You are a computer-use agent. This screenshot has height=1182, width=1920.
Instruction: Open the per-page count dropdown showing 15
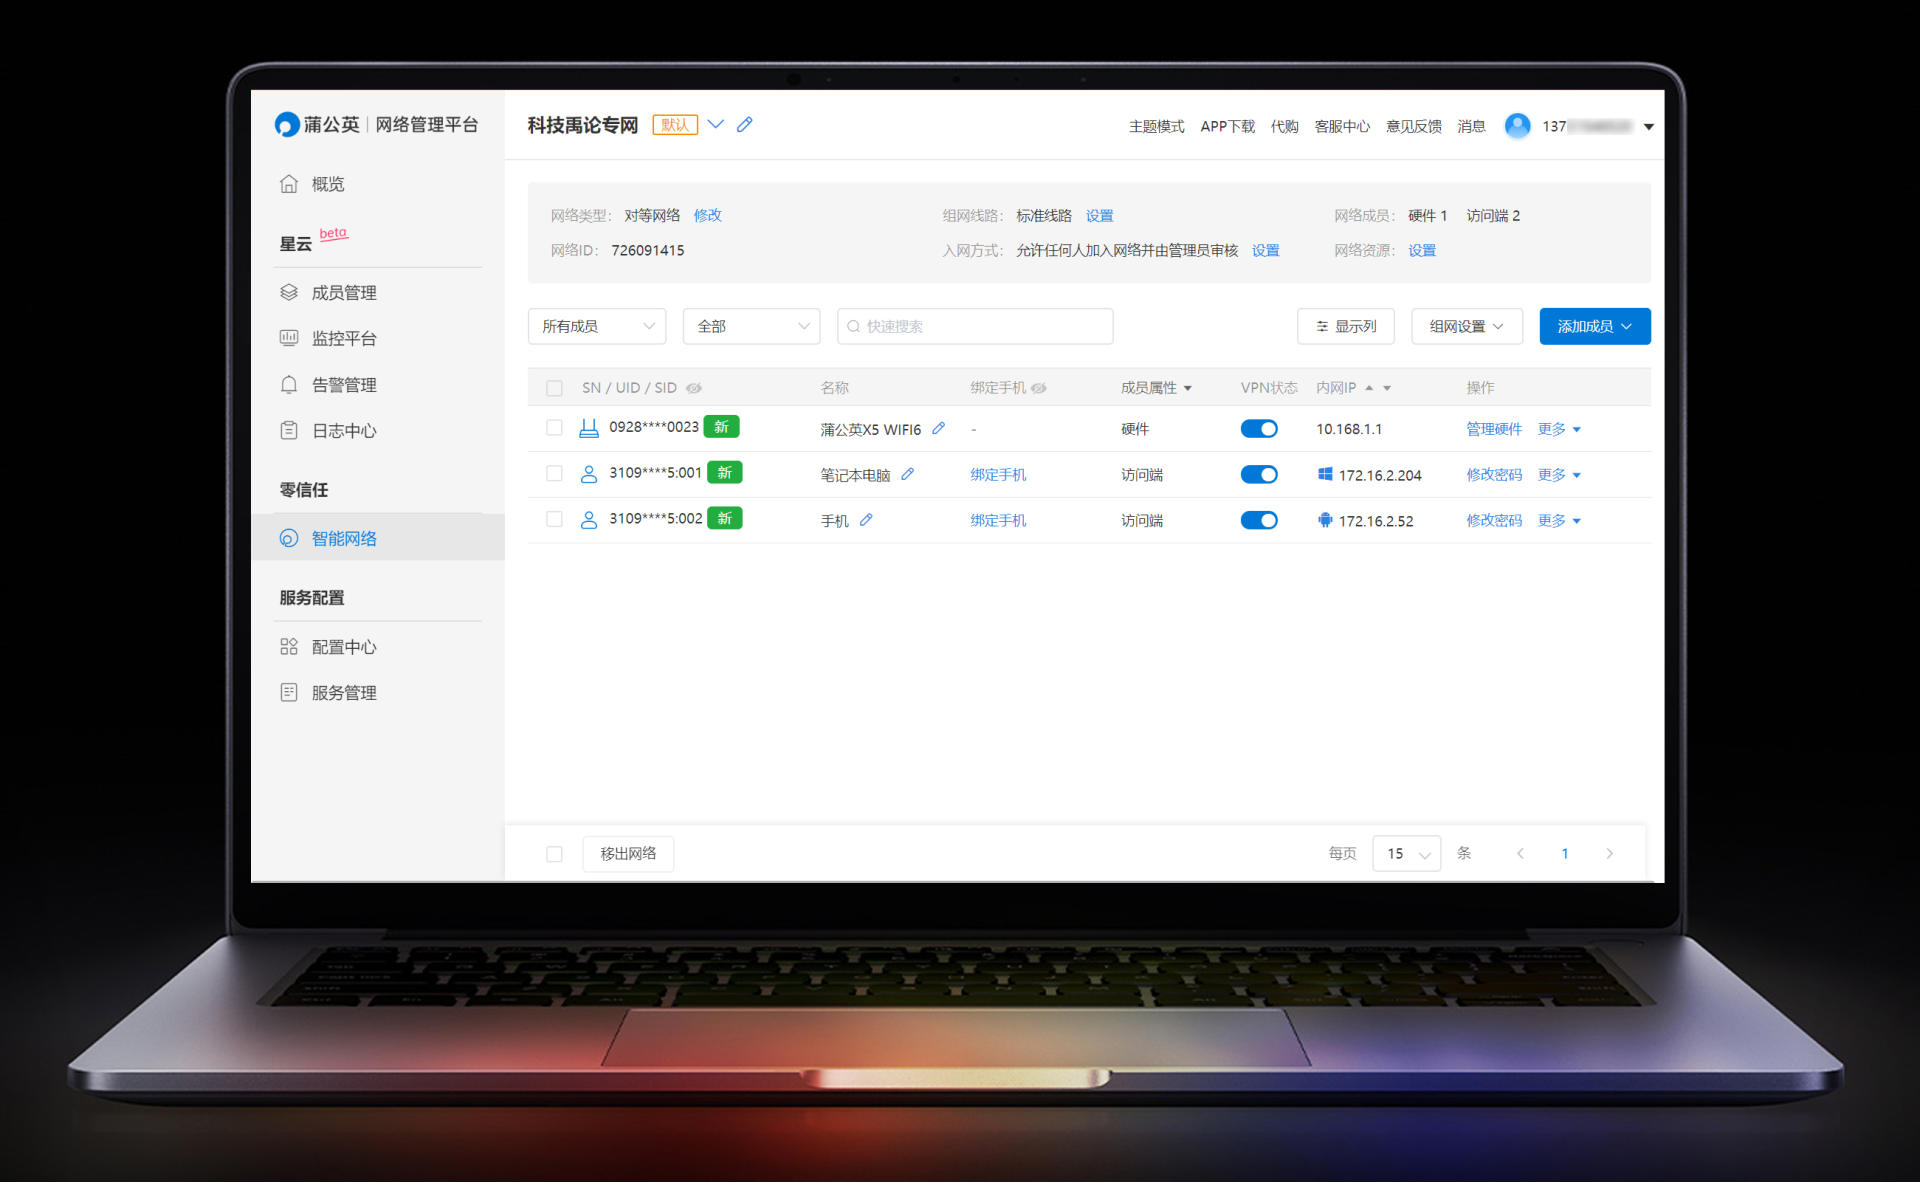pos(1406,853)
